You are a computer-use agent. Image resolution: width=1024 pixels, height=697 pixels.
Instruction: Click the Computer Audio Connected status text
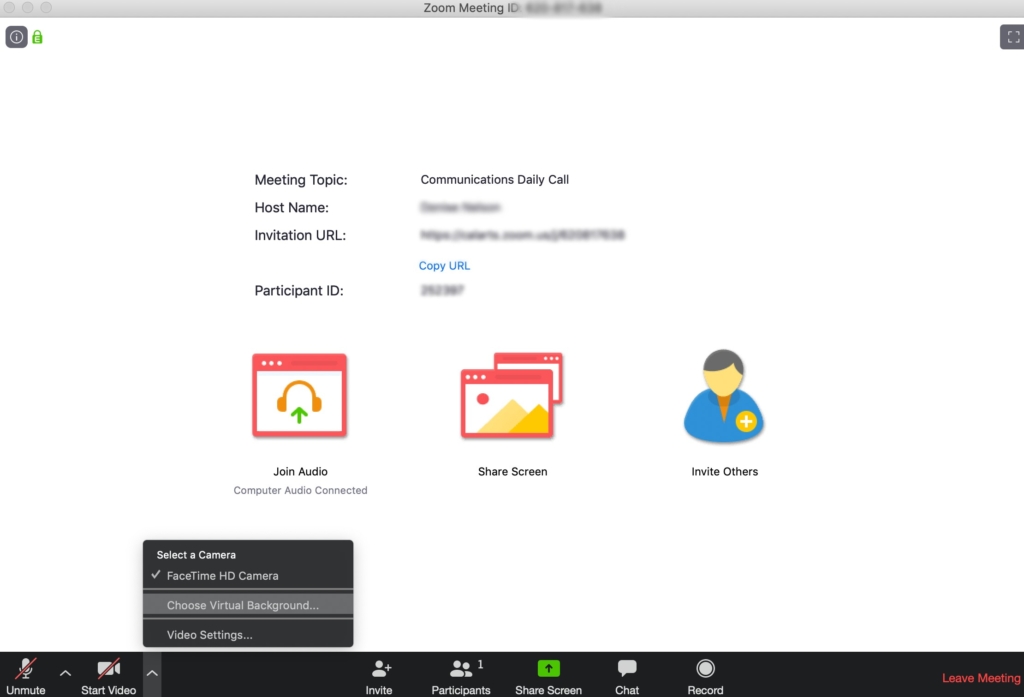pos(300,491)
